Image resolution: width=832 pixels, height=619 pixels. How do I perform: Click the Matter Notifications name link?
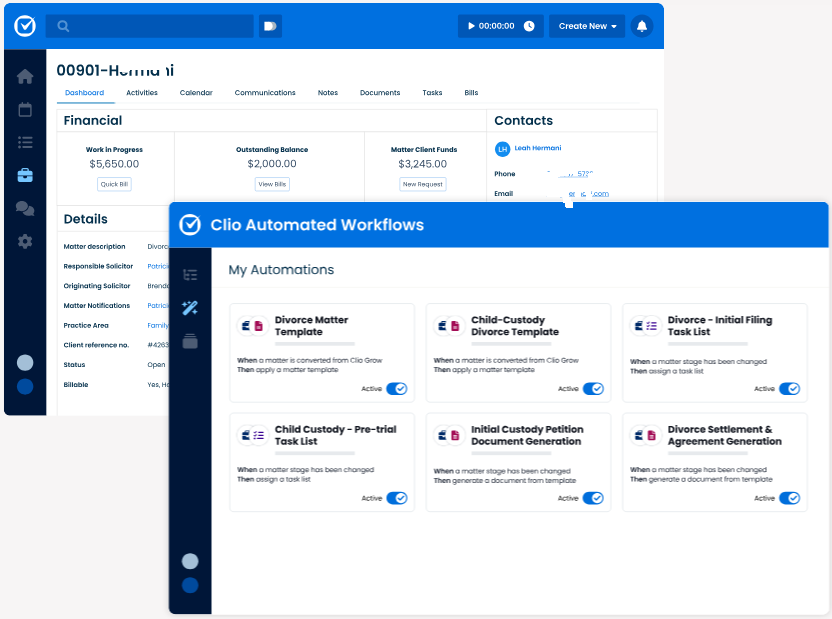pyautogui.click(x=158, y=306)
